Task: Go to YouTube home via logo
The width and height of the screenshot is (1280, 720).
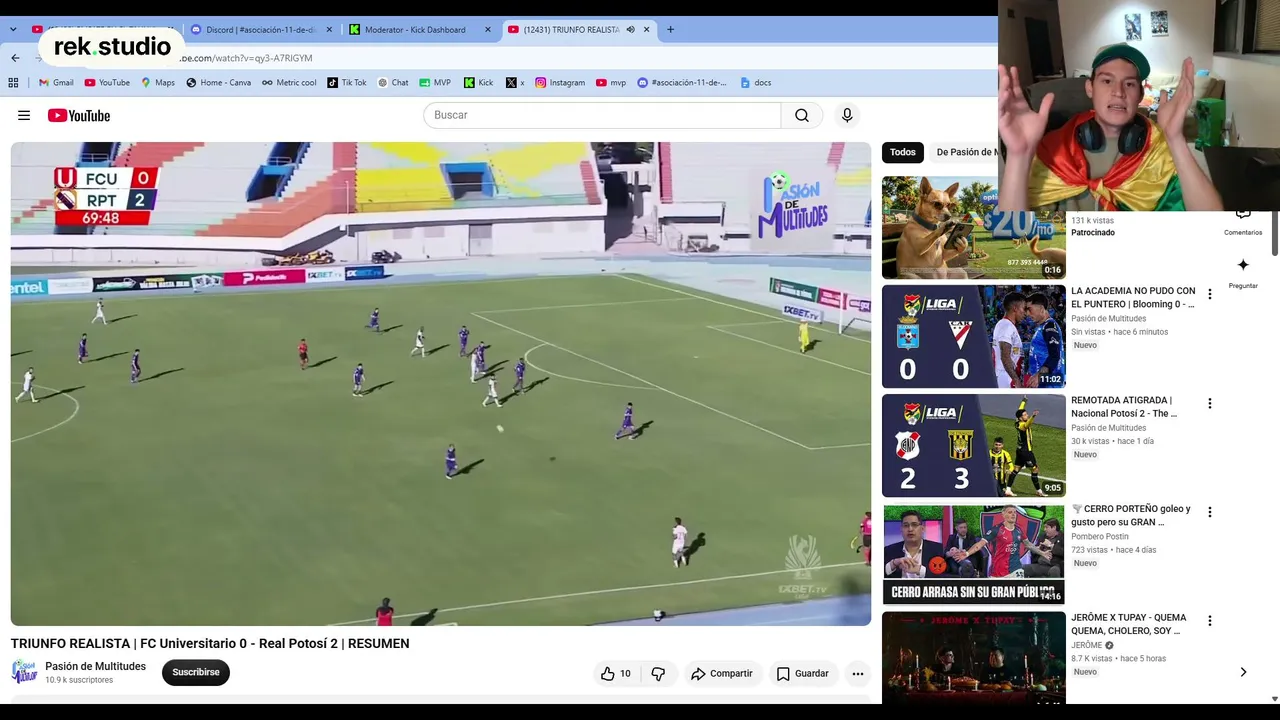Action: pos(79,116)
